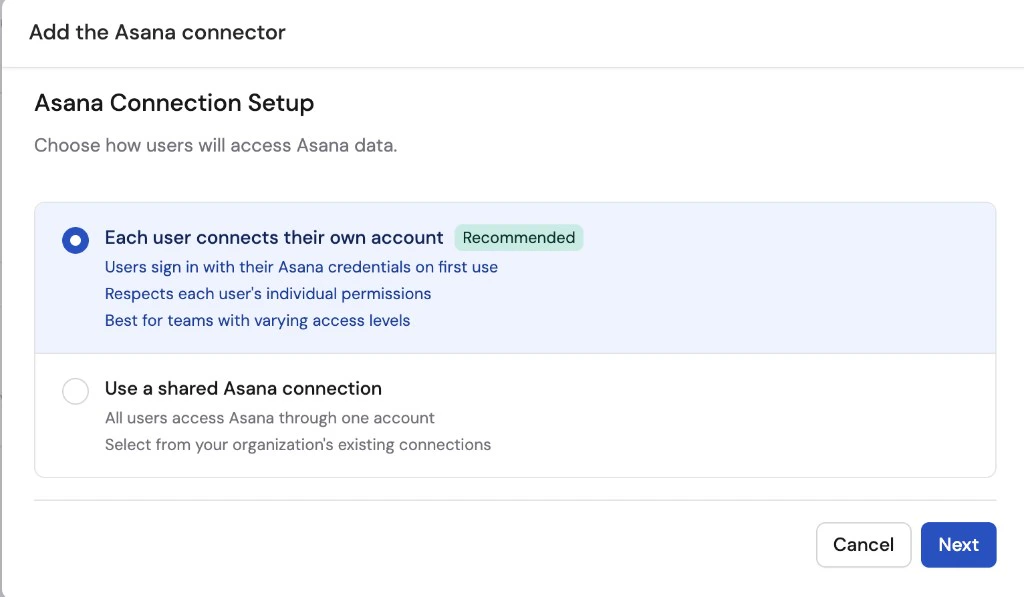Click the Cancel button
Image resolution: width=1024 pixels, height=597 pixels.
(x=863, y=544)
